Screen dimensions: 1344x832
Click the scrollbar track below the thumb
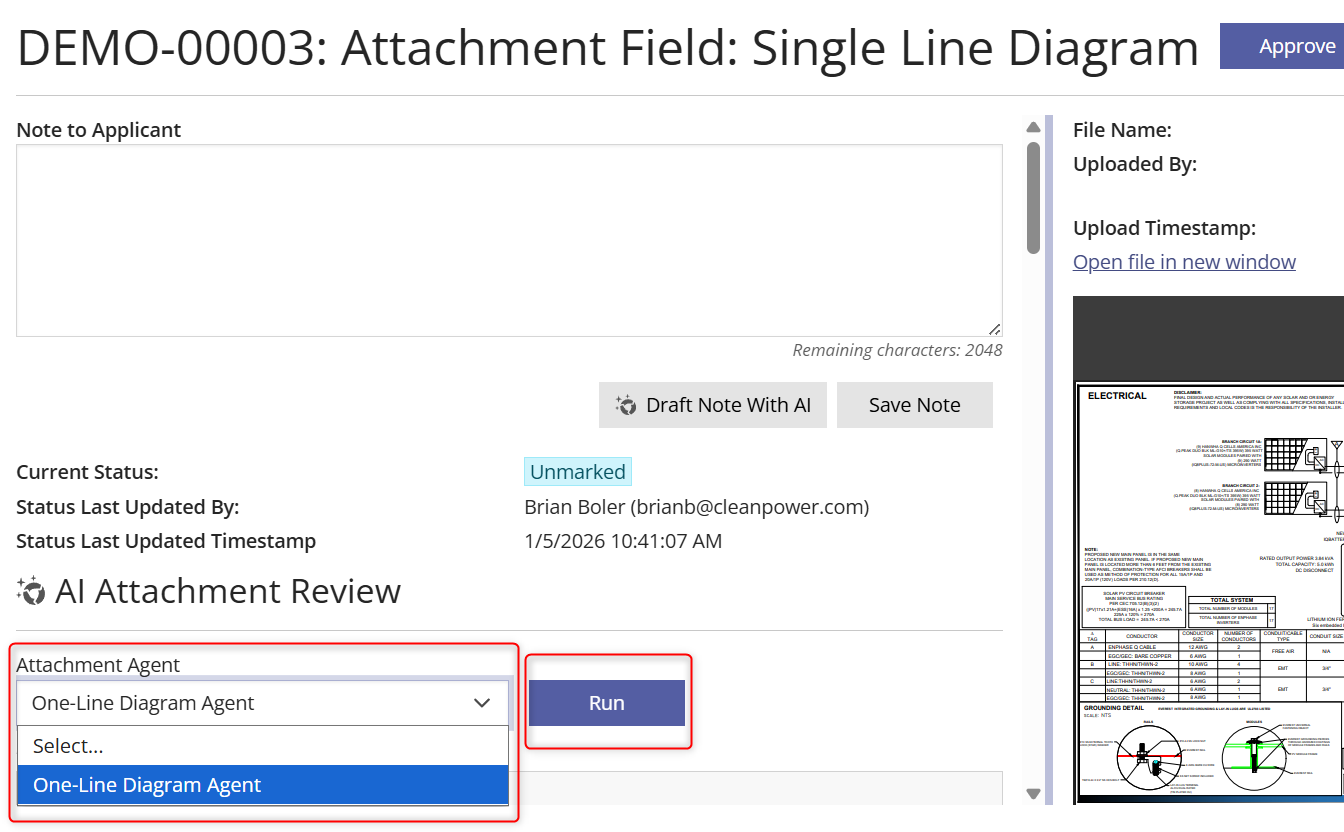1033,500
